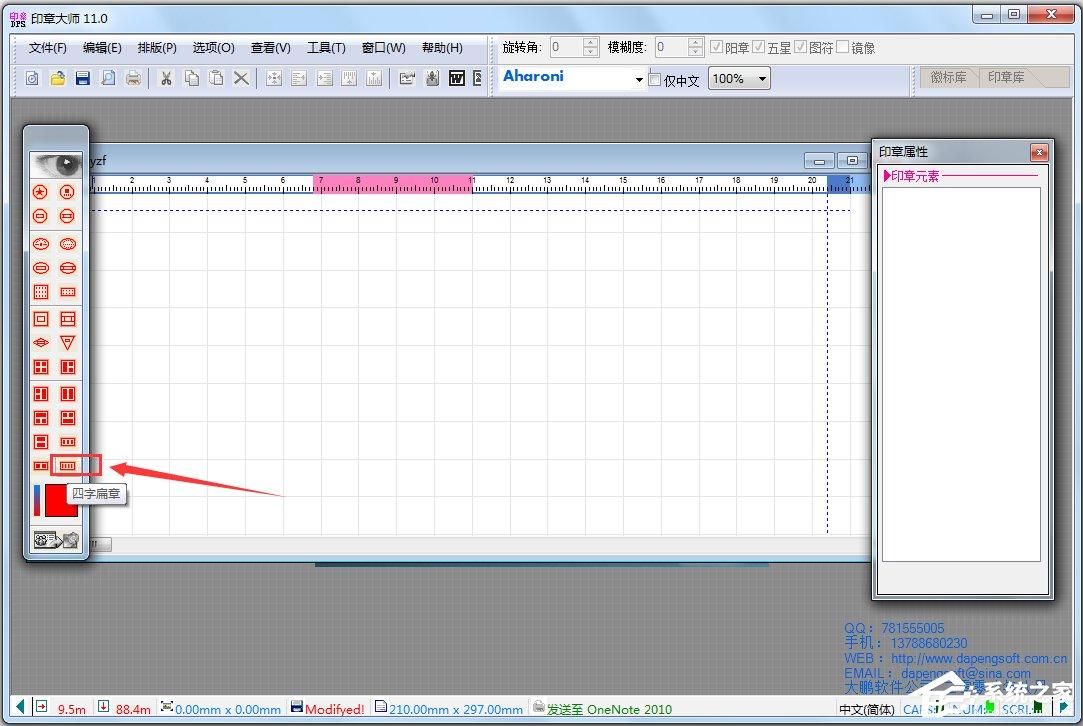The image size is (1083, 726).
Task: Select the round star stamp tool
Action: (41, 192)
